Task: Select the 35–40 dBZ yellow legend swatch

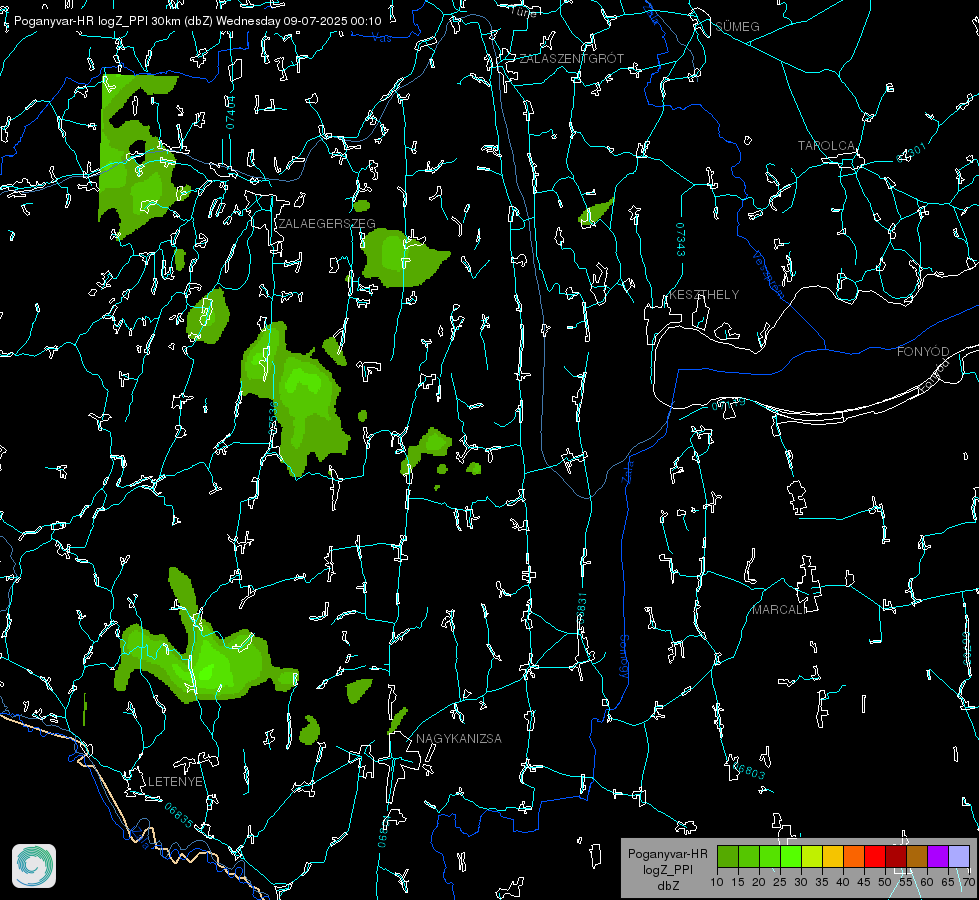Action: click(833, 856)
